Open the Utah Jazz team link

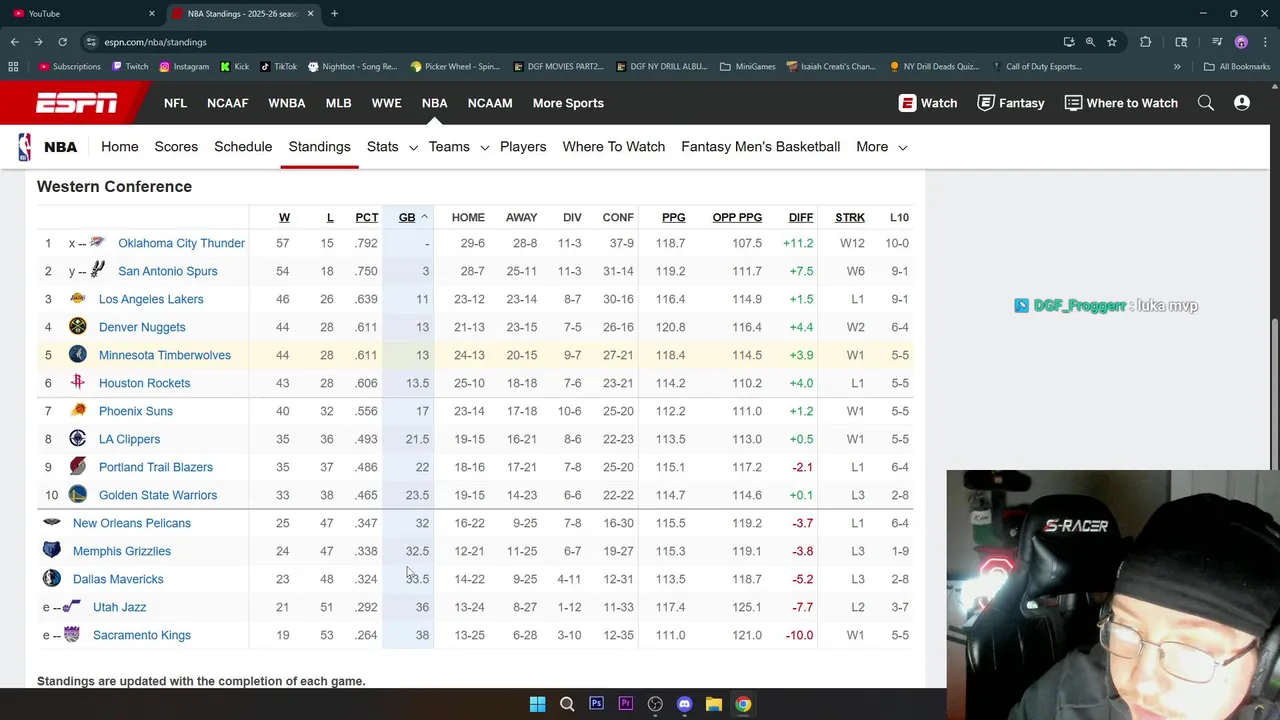[119, 607]
